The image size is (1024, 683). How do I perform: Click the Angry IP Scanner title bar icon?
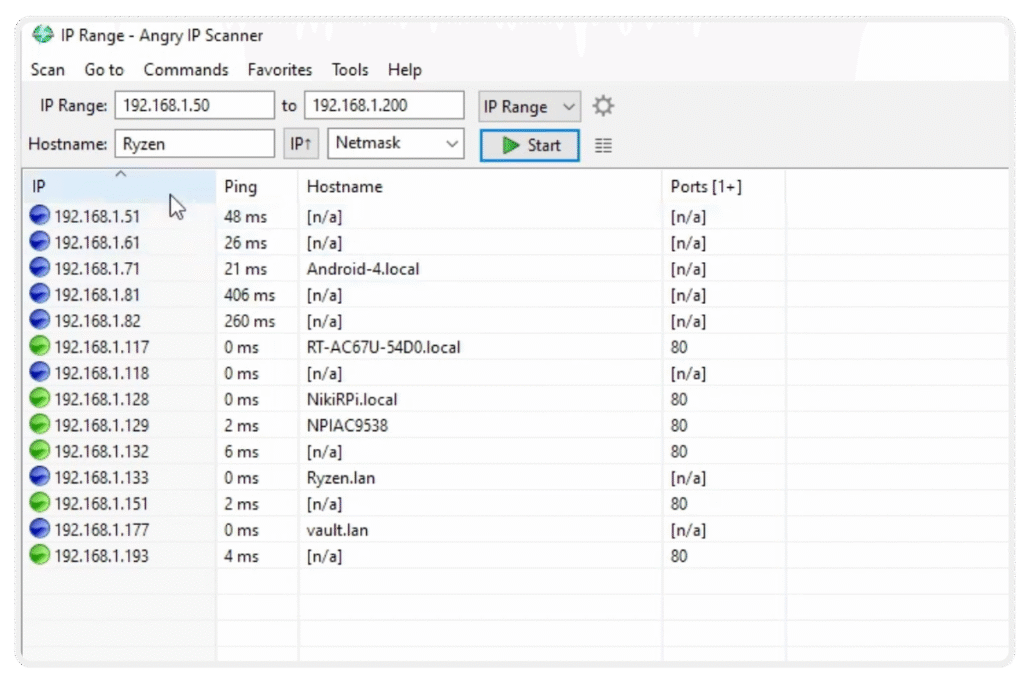pyautogui.click(x=43, y=34)
